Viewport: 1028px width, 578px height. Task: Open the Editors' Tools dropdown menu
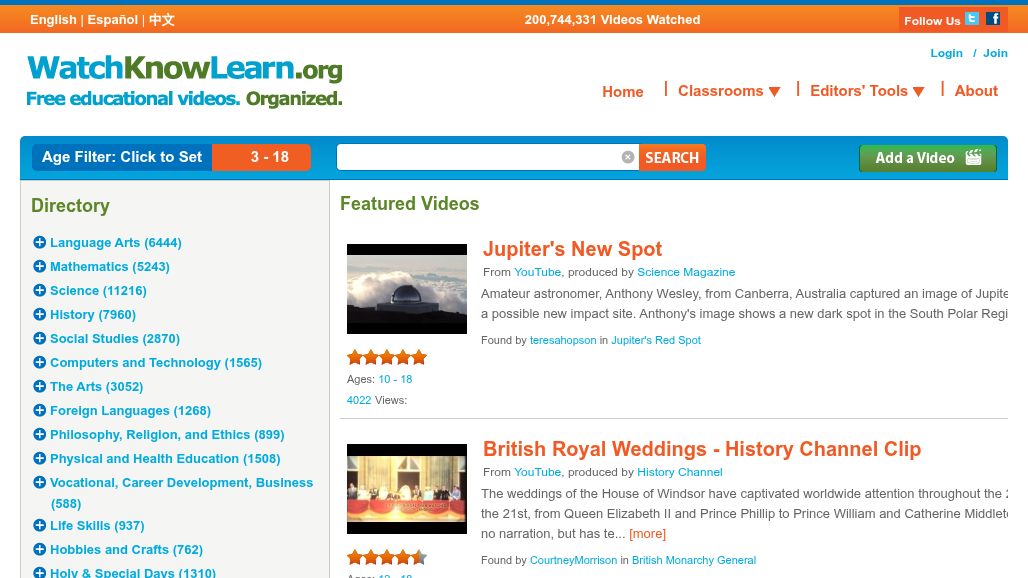(866, 90)
